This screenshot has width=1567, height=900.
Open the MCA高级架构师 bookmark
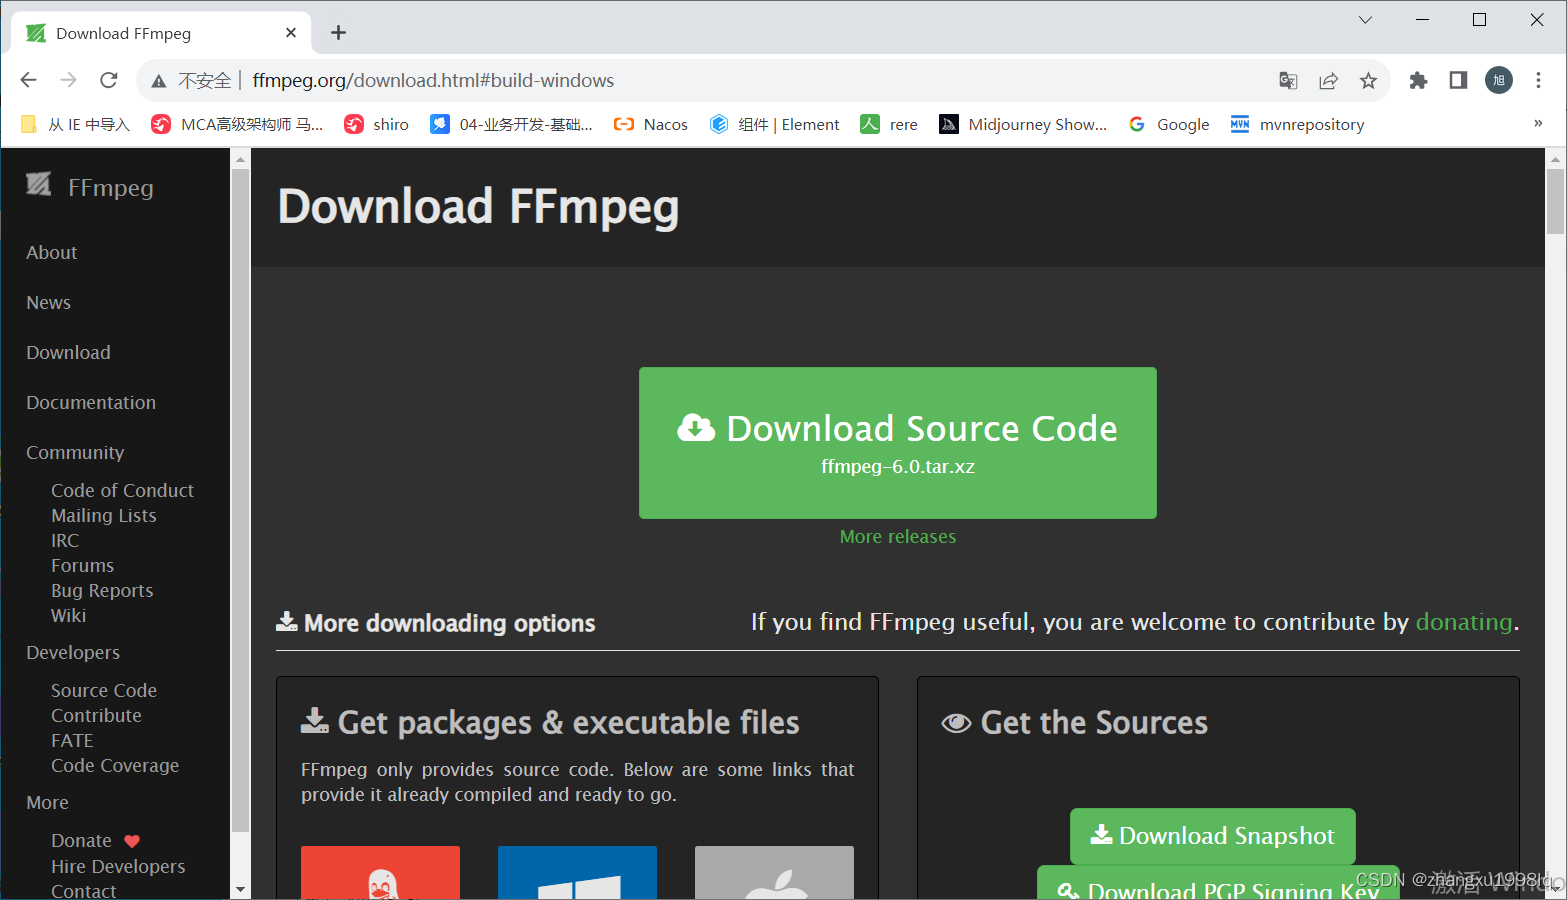point(237,124)
